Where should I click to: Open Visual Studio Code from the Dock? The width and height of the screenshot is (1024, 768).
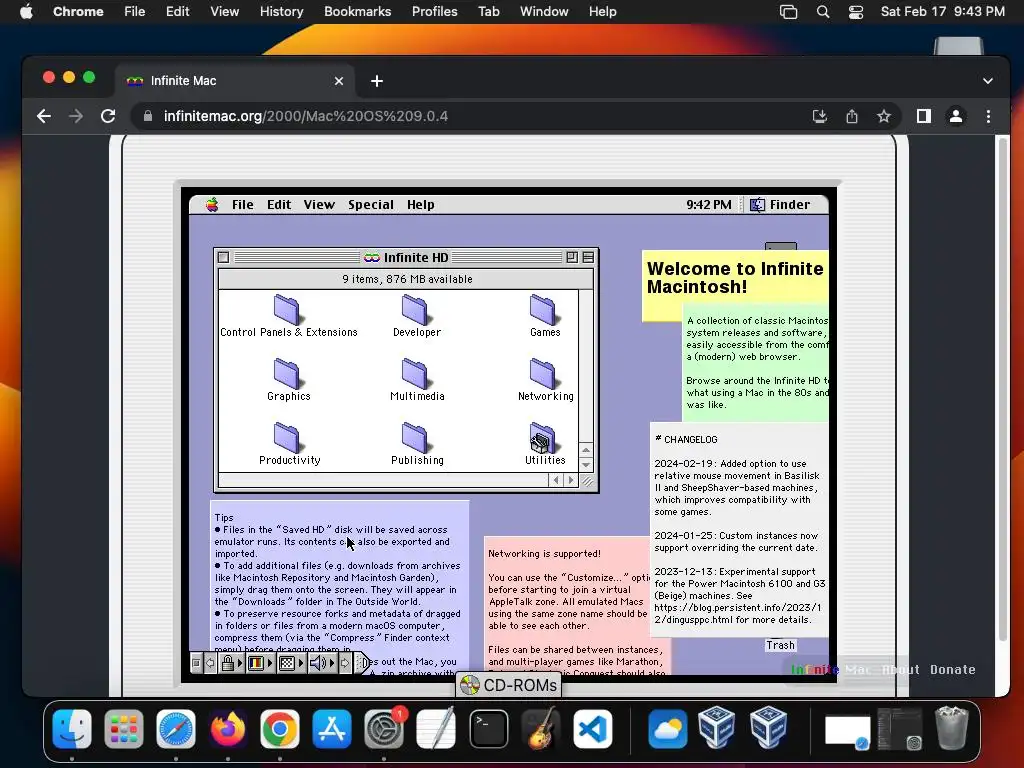(x=593, y=728)
